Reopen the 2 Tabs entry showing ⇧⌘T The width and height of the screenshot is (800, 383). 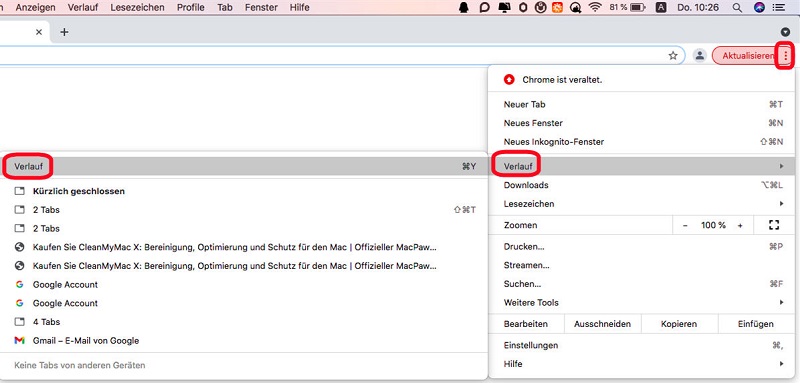point(243,210)
